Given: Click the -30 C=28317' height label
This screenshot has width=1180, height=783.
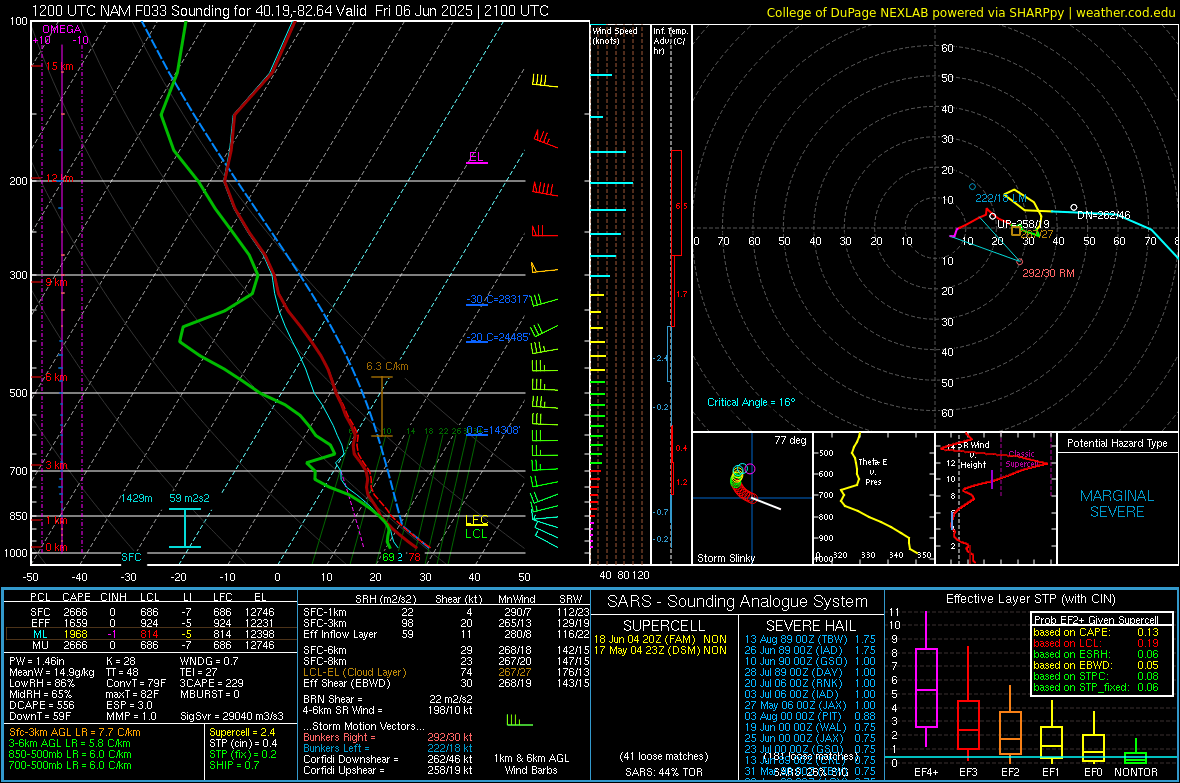Looking at the screenshot, I should [x=497, y=300].
